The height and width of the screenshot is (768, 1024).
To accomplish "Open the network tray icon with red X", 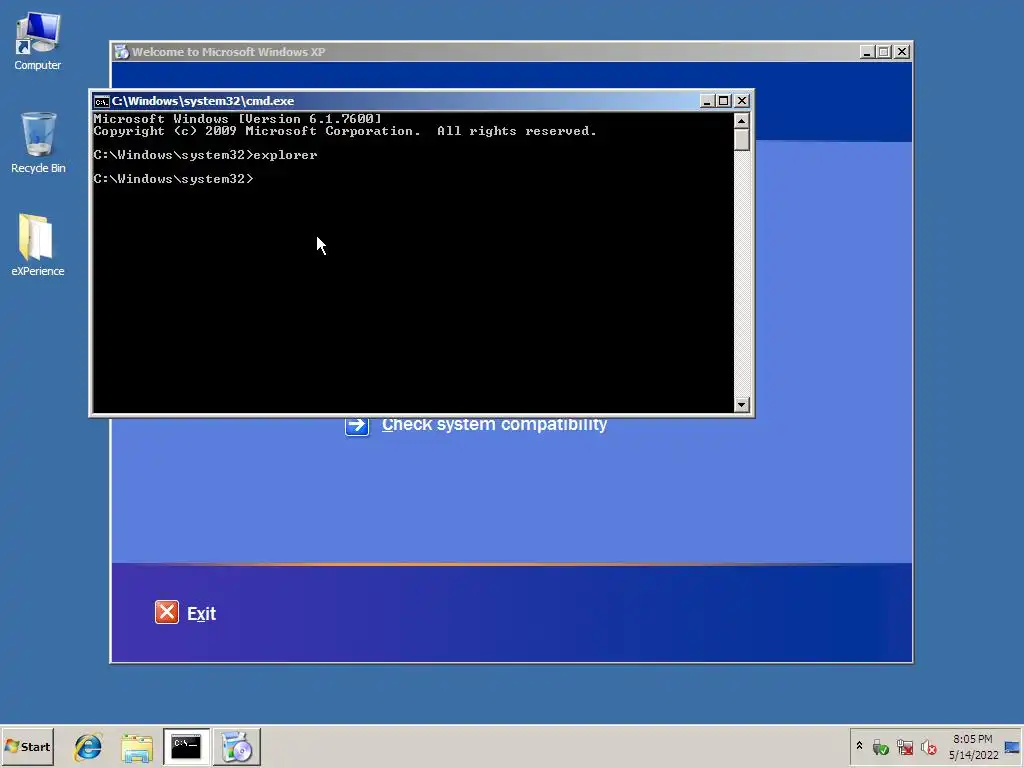I will pyautogui.click(x=904, y=747).
